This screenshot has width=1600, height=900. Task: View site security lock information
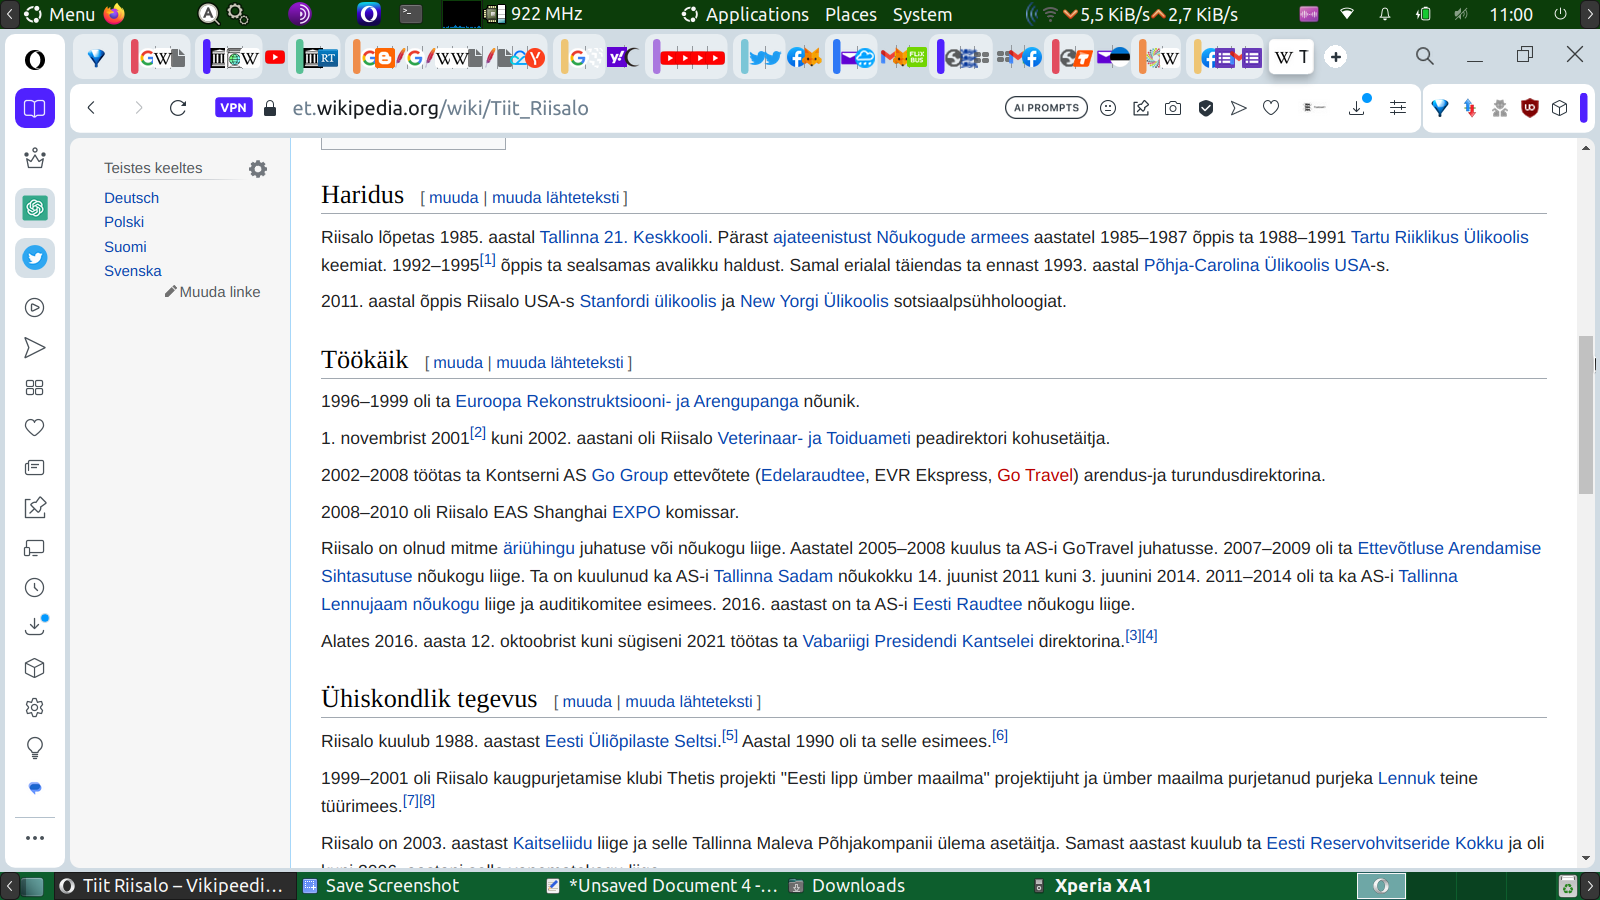(x=270, y=108)
